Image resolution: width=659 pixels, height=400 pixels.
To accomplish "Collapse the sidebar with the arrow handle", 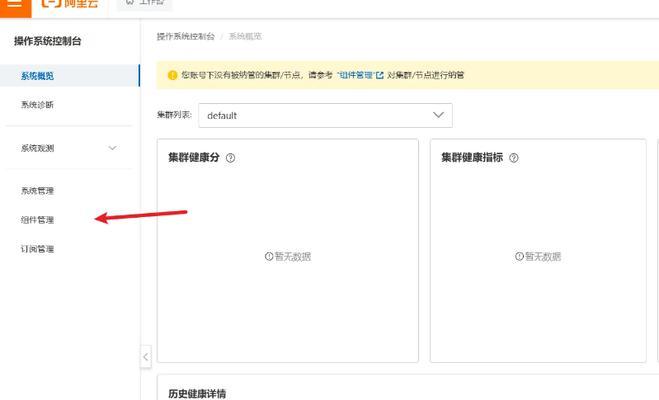I will tap(145, 357).
